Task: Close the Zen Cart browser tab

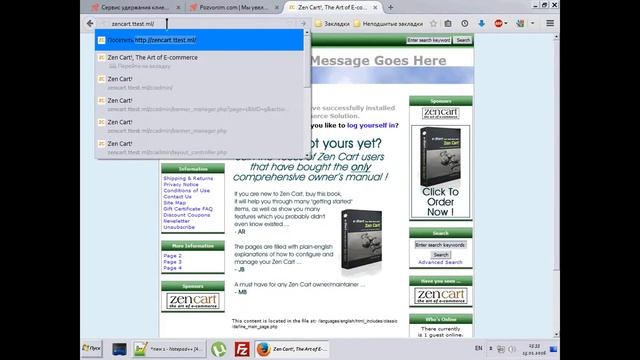Action: click(376, 7)
